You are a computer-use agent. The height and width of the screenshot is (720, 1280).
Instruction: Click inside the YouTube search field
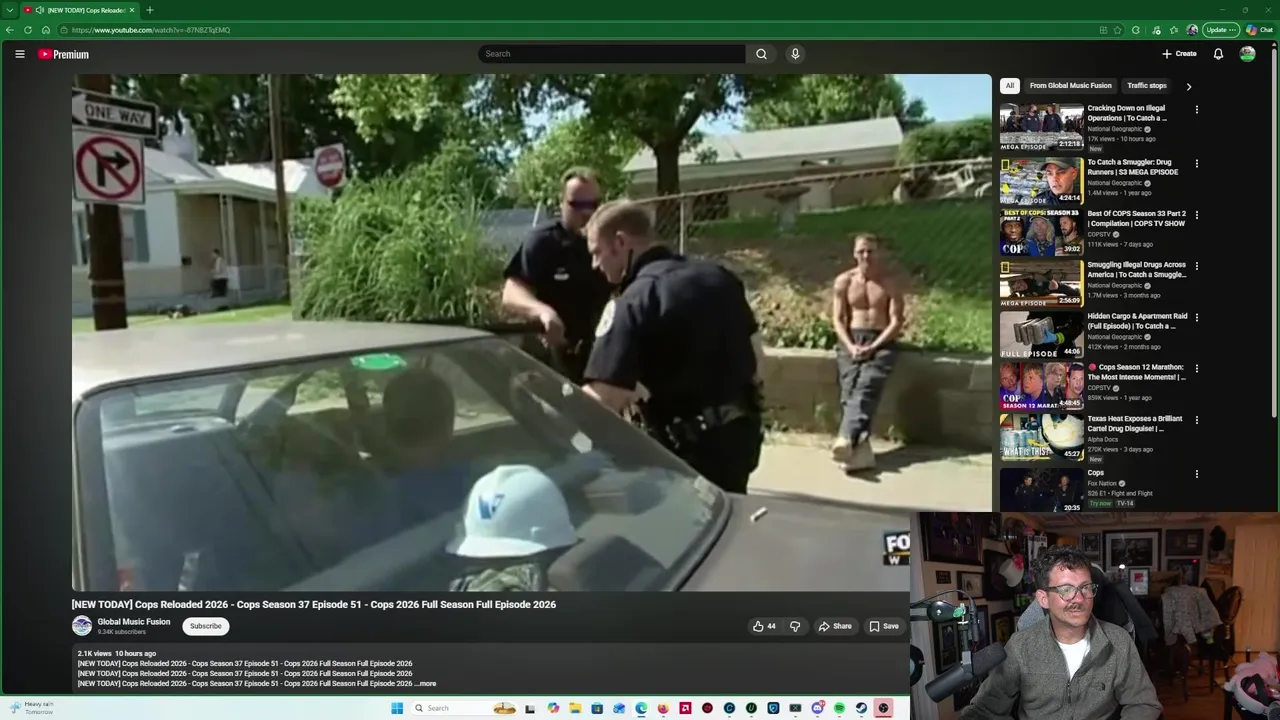[612, 54]
